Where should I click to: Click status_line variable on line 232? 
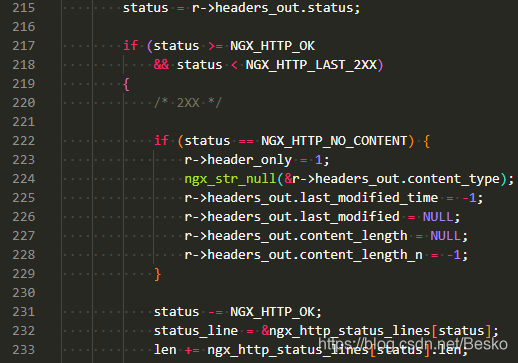(x=196, y=331)
